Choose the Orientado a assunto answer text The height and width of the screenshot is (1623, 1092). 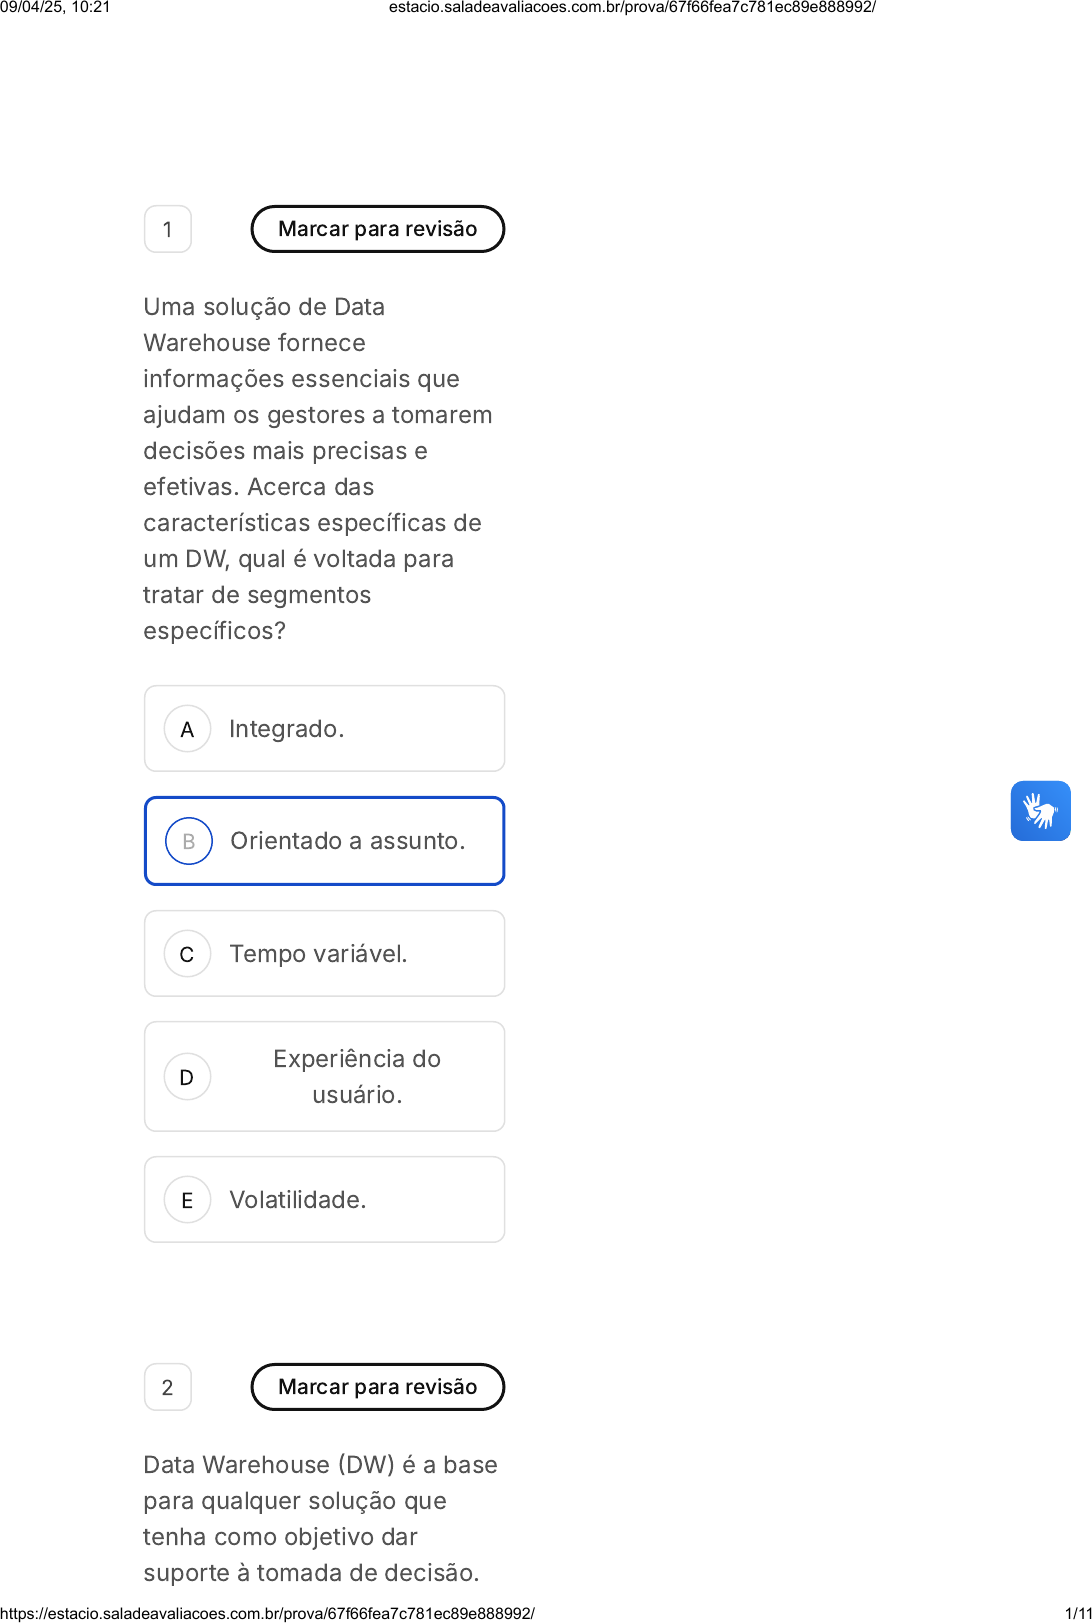[348, 841]
